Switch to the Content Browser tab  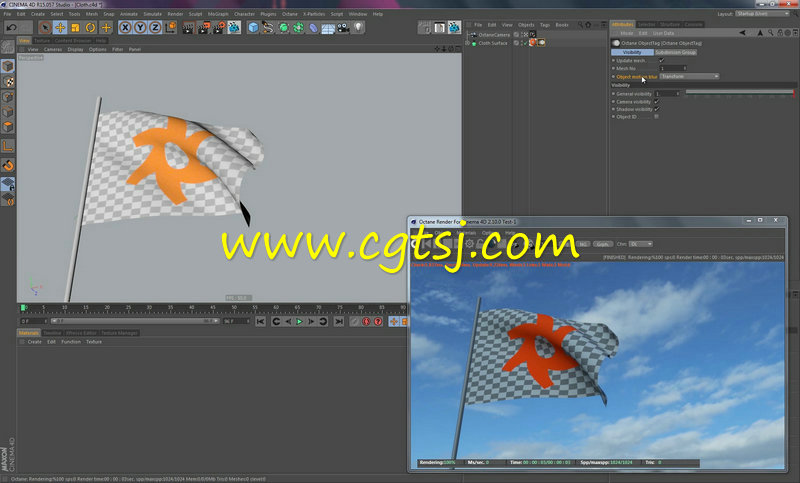coord(73,41)
